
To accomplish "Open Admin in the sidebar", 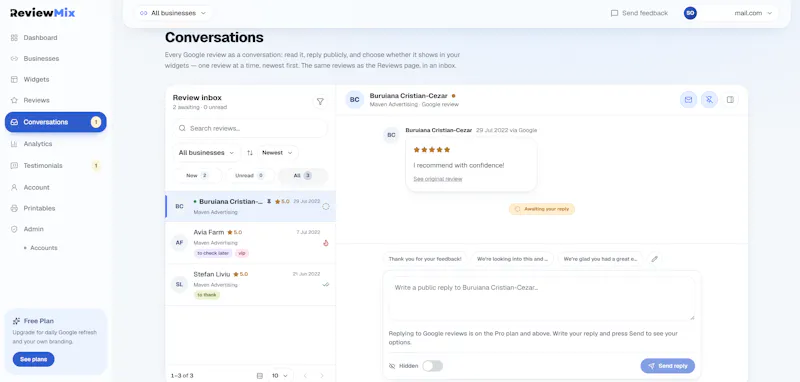I will [56, 229].
